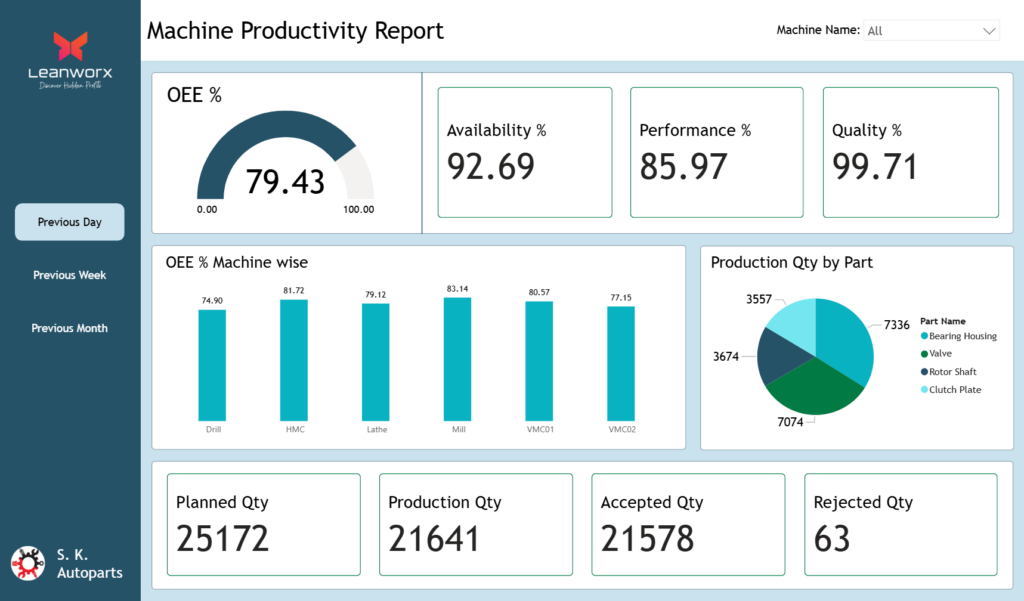Select the green Valve pie slice
This screenshot has height=601, width=1024.
[810, 386]
